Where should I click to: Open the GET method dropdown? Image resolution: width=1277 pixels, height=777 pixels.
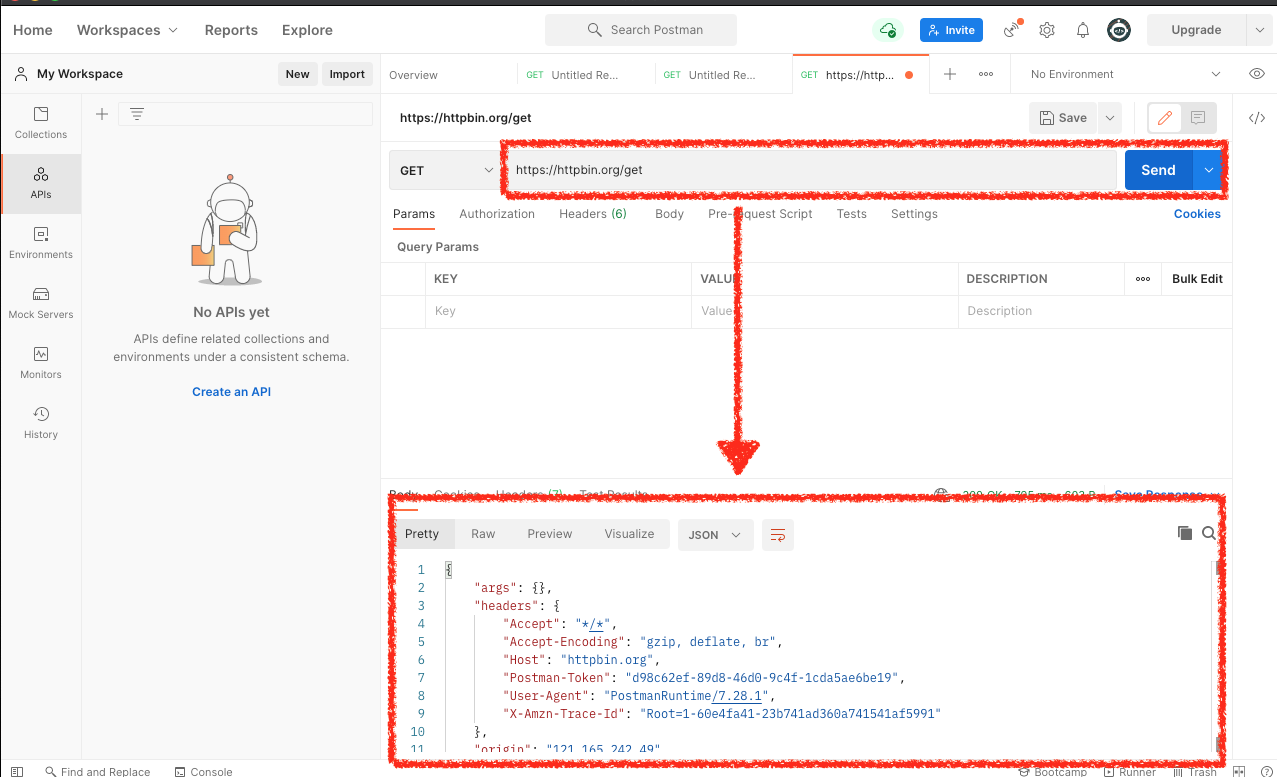(x=444, y=170)
